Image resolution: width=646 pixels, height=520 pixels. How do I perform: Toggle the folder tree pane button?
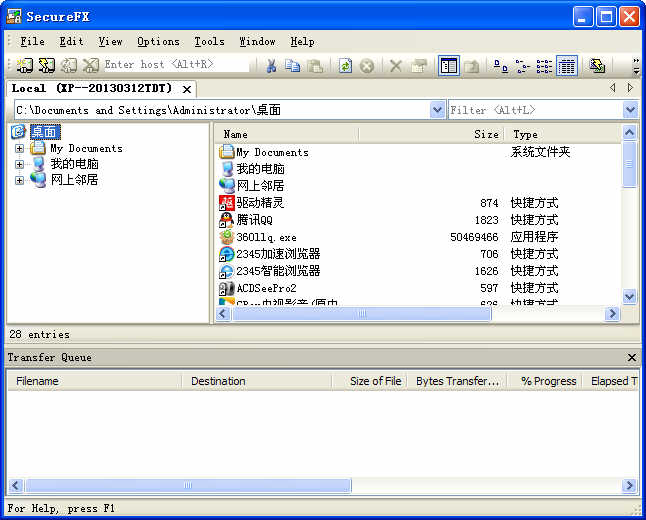pos(449,66)
